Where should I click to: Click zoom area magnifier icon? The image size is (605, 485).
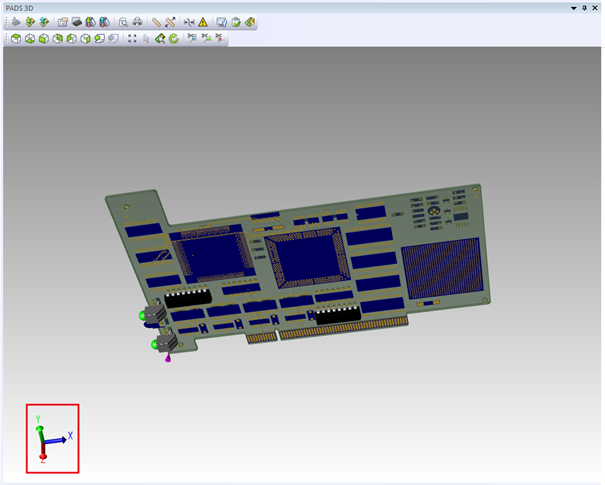[x=160, y=39]
